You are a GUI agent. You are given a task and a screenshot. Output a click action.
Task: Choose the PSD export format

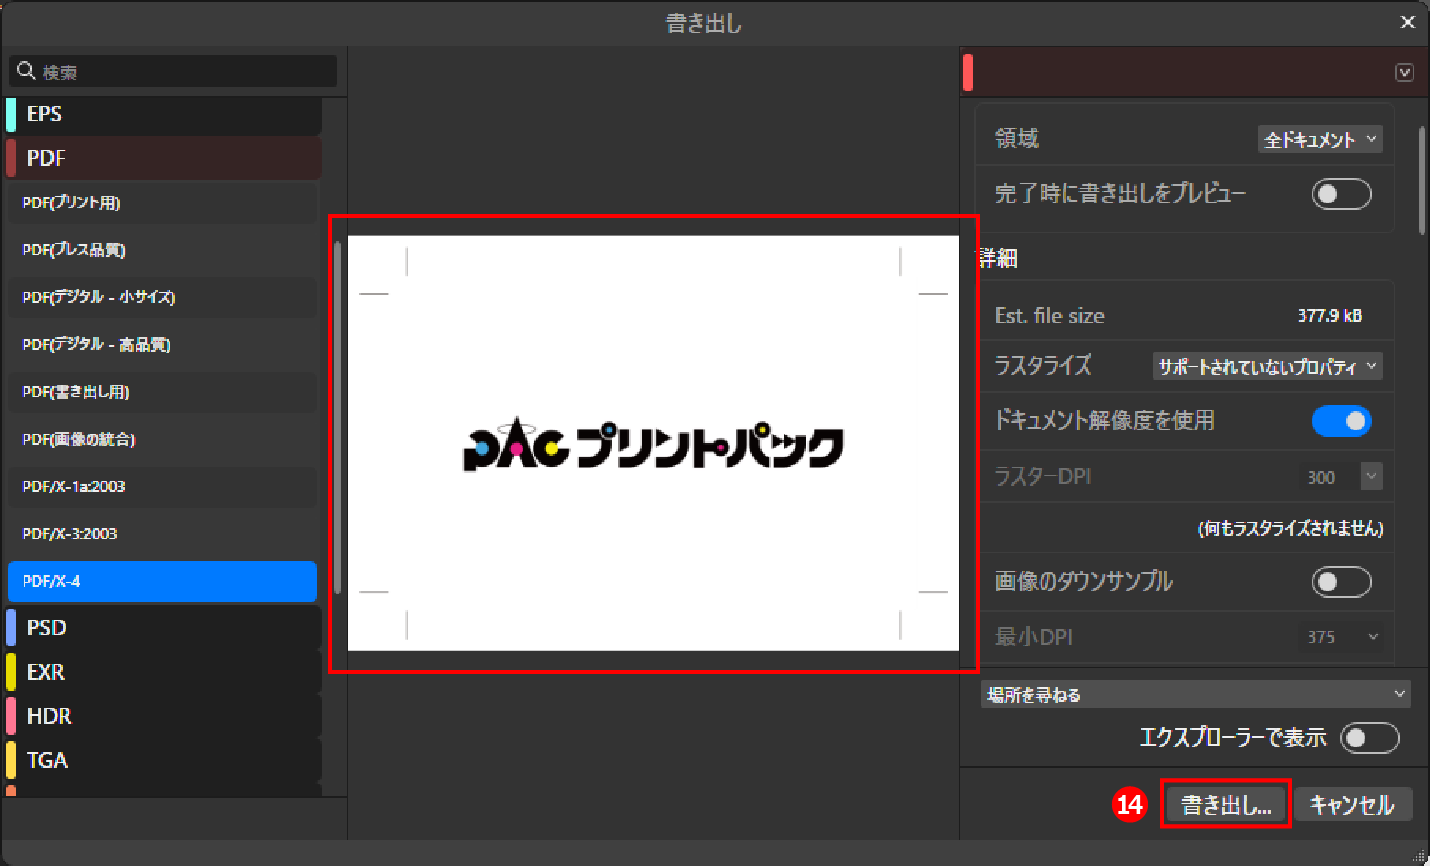pos(162,628)
